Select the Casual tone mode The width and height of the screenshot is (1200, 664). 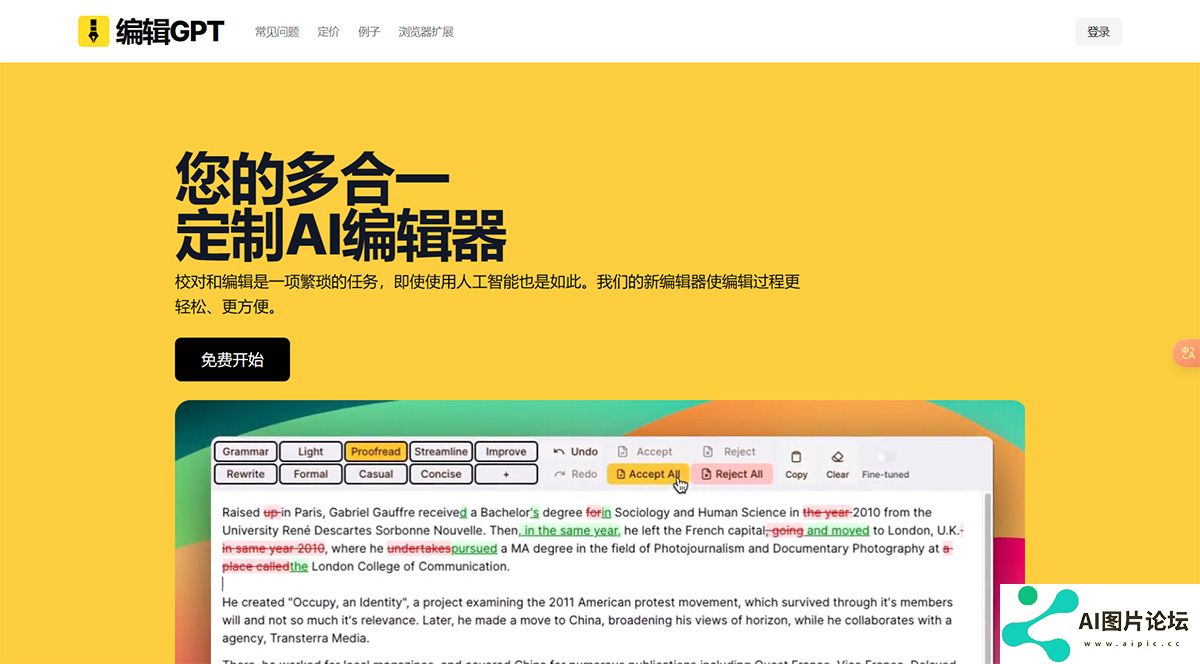375,474
